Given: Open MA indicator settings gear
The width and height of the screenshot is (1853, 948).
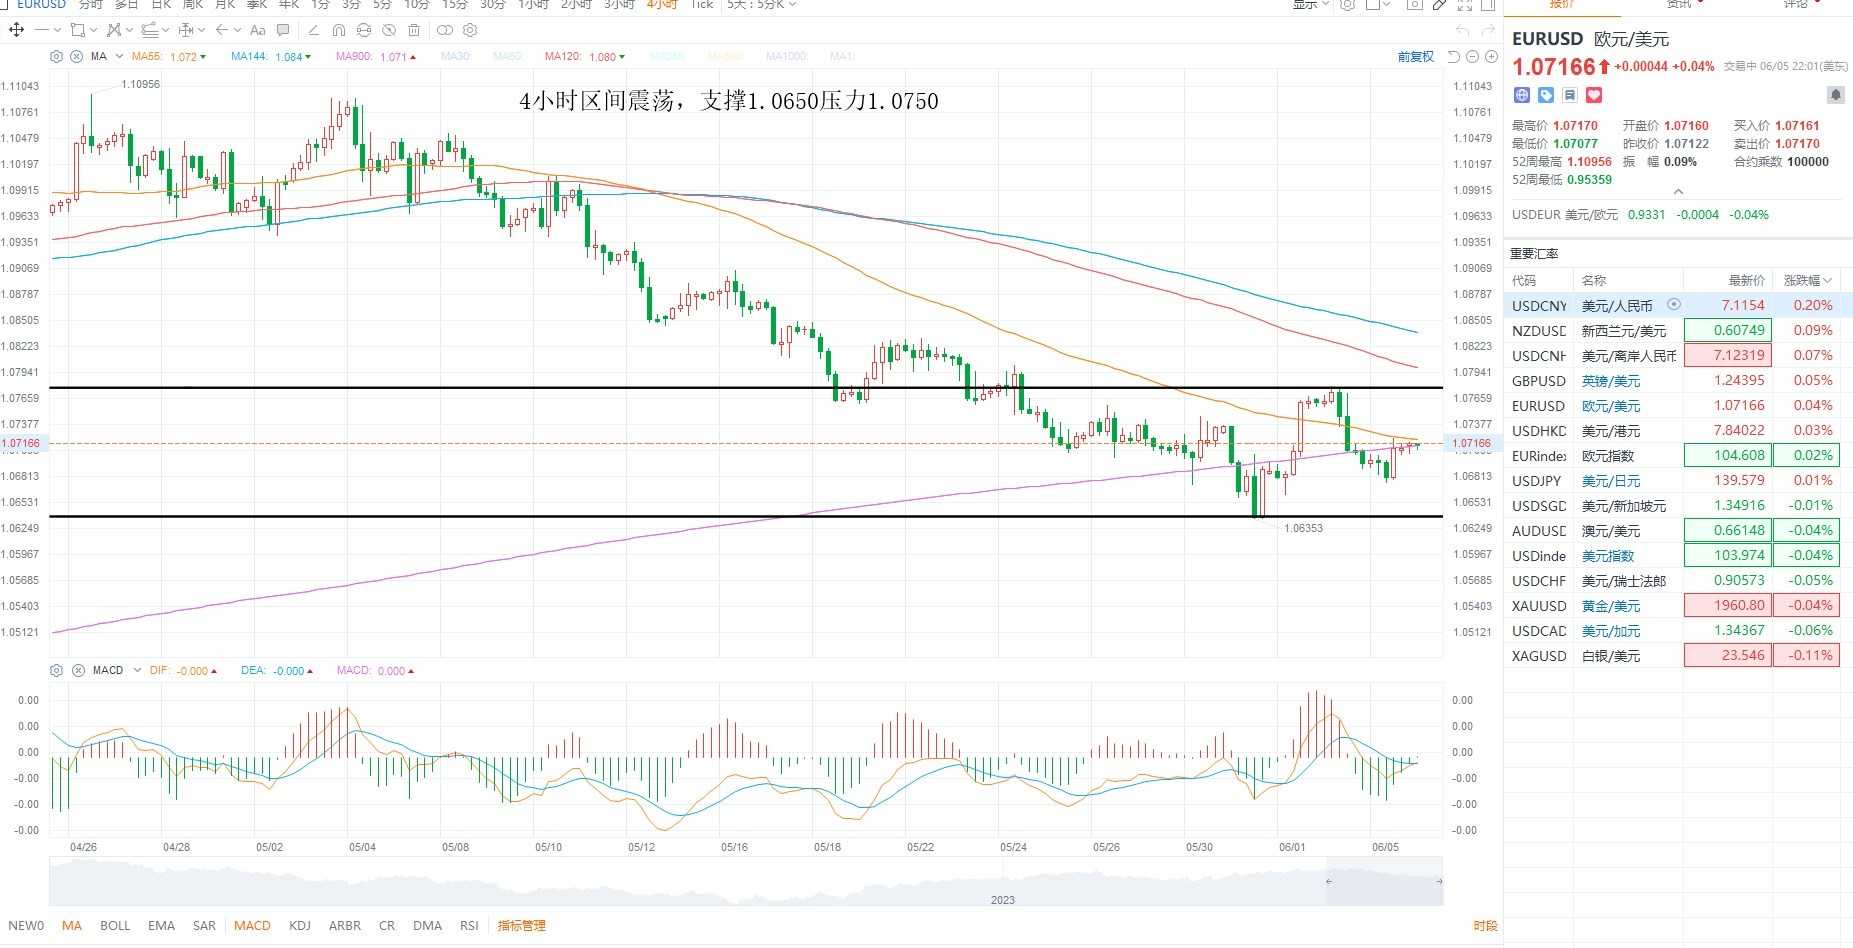Looking at the screenshot, I should point(57,56).
